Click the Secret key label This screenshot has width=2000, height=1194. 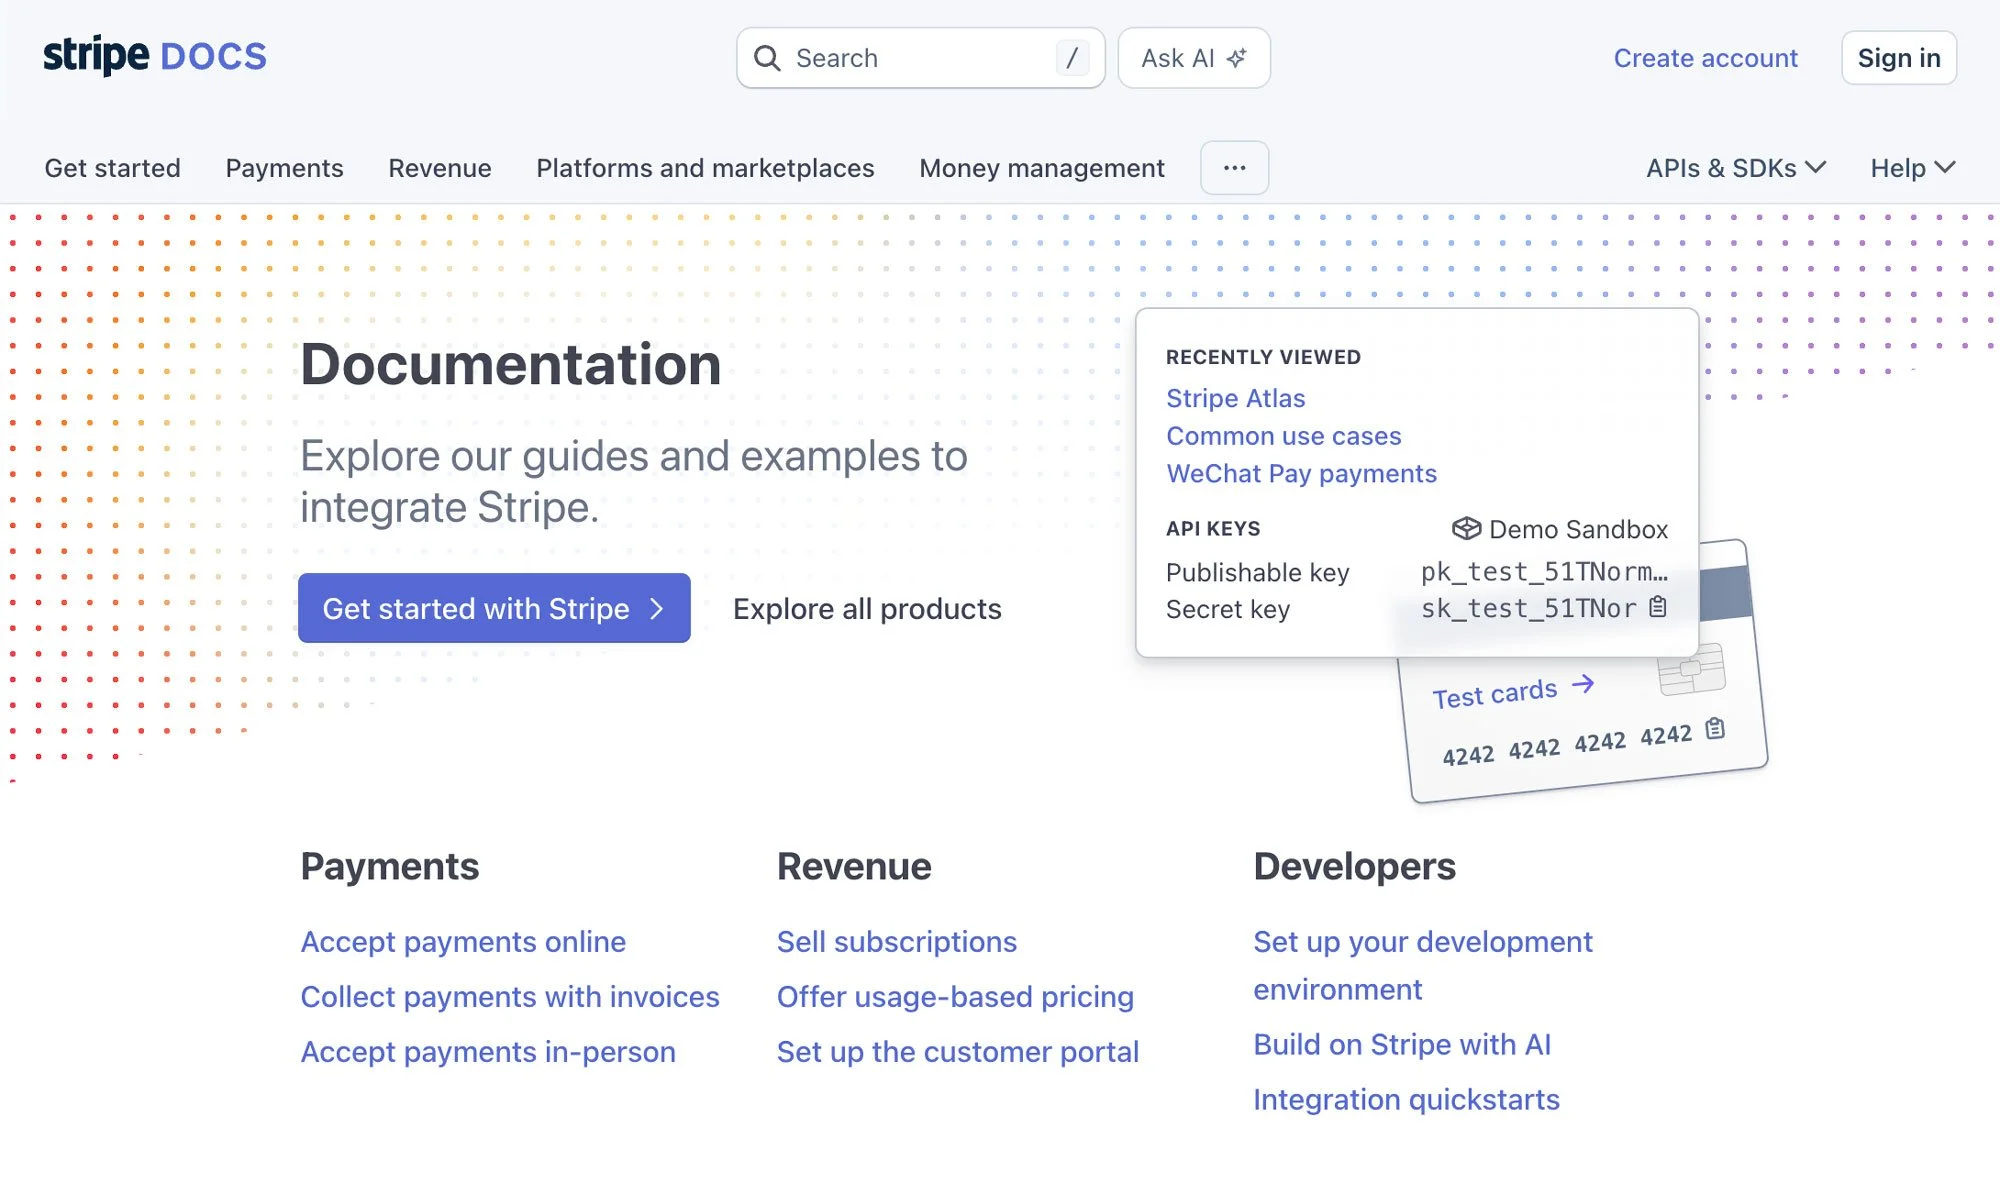pos(1227,609)
